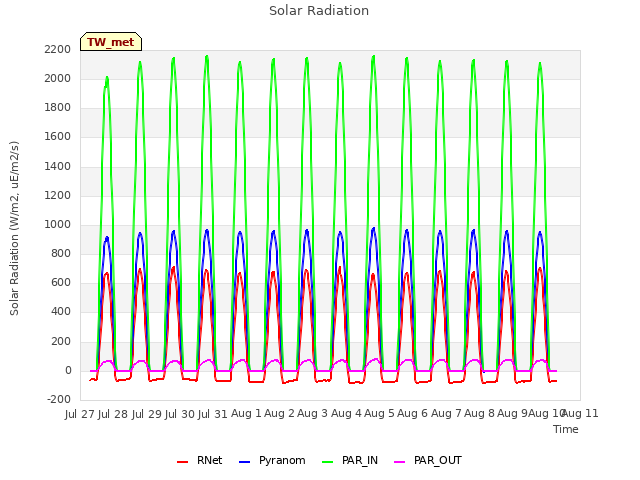
Task: Click the Aug 4 x-axis date label
Action: [346, 414]
